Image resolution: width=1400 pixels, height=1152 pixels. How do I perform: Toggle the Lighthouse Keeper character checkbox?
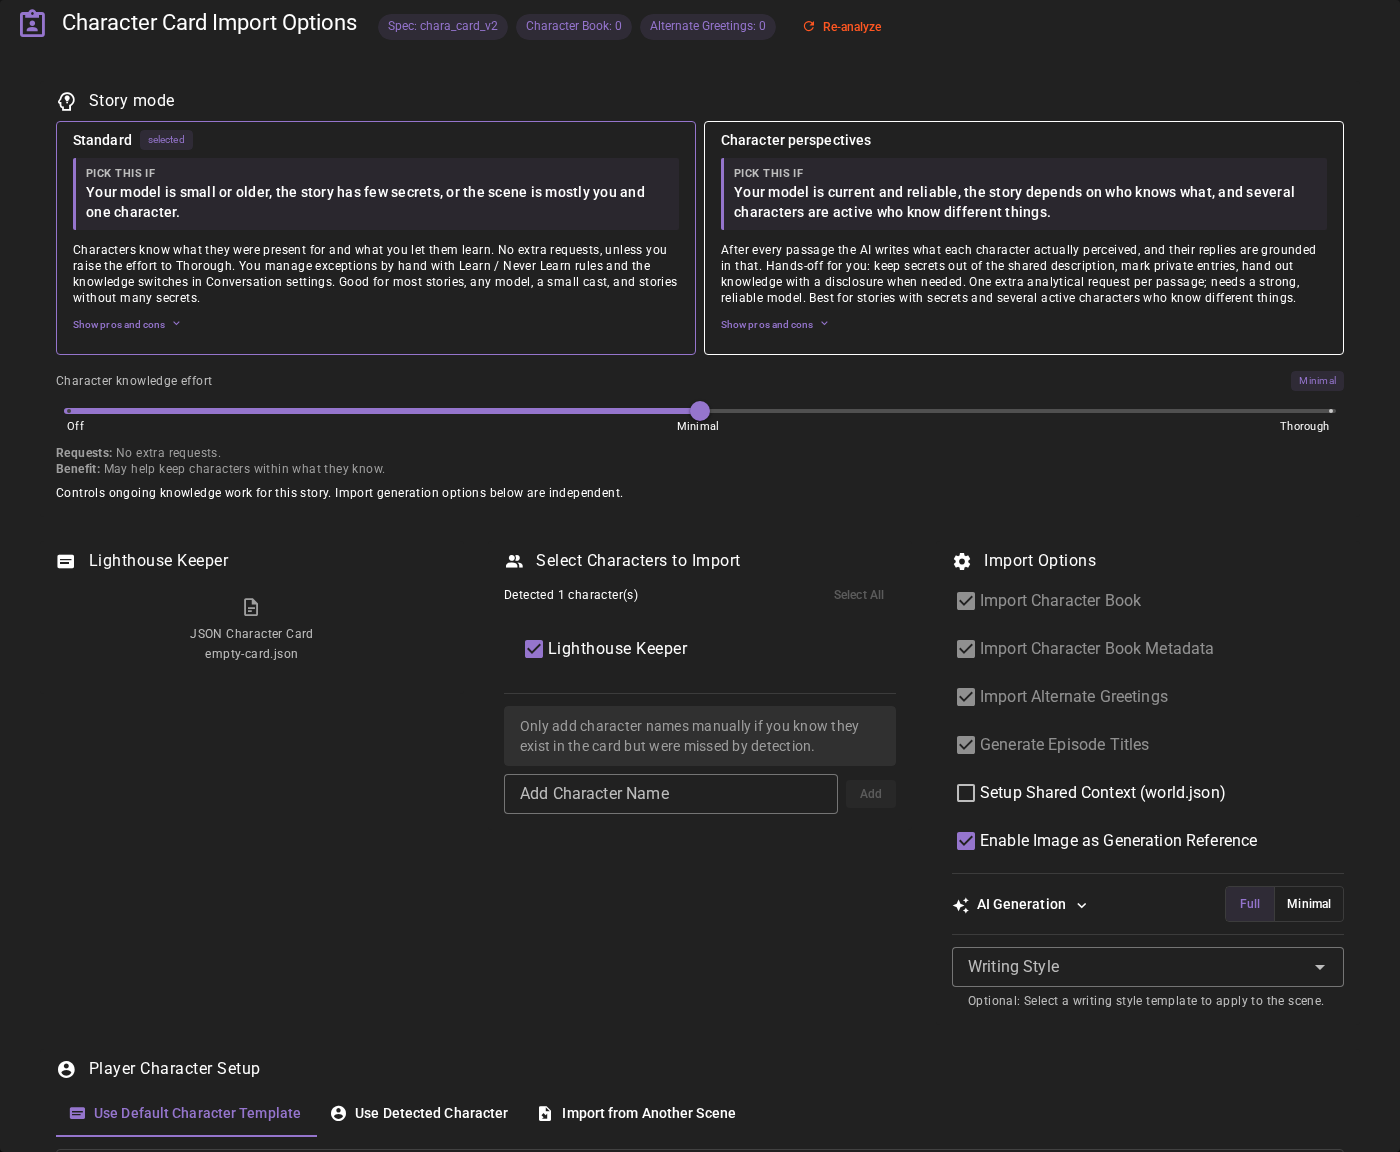coord(534,649)
